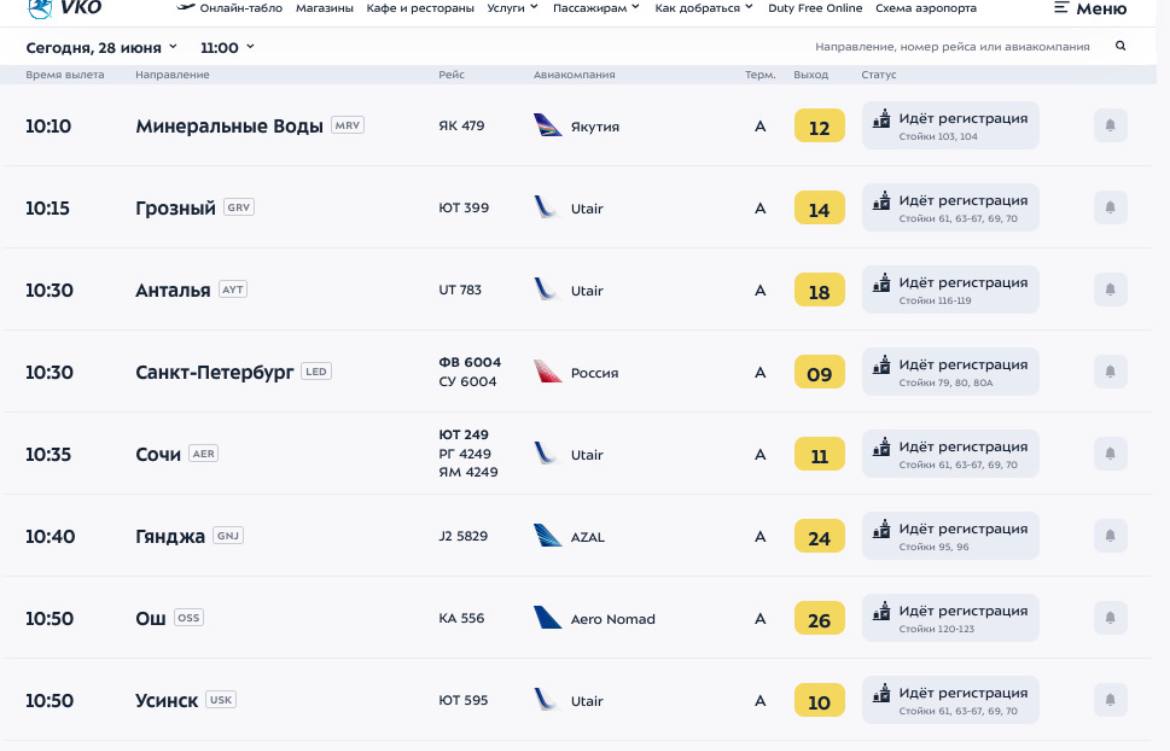The image size is (1170, 751).
Task: Toggle notification bell for Ош flight
Action: pyautogui.click(x=1110, y=618)
